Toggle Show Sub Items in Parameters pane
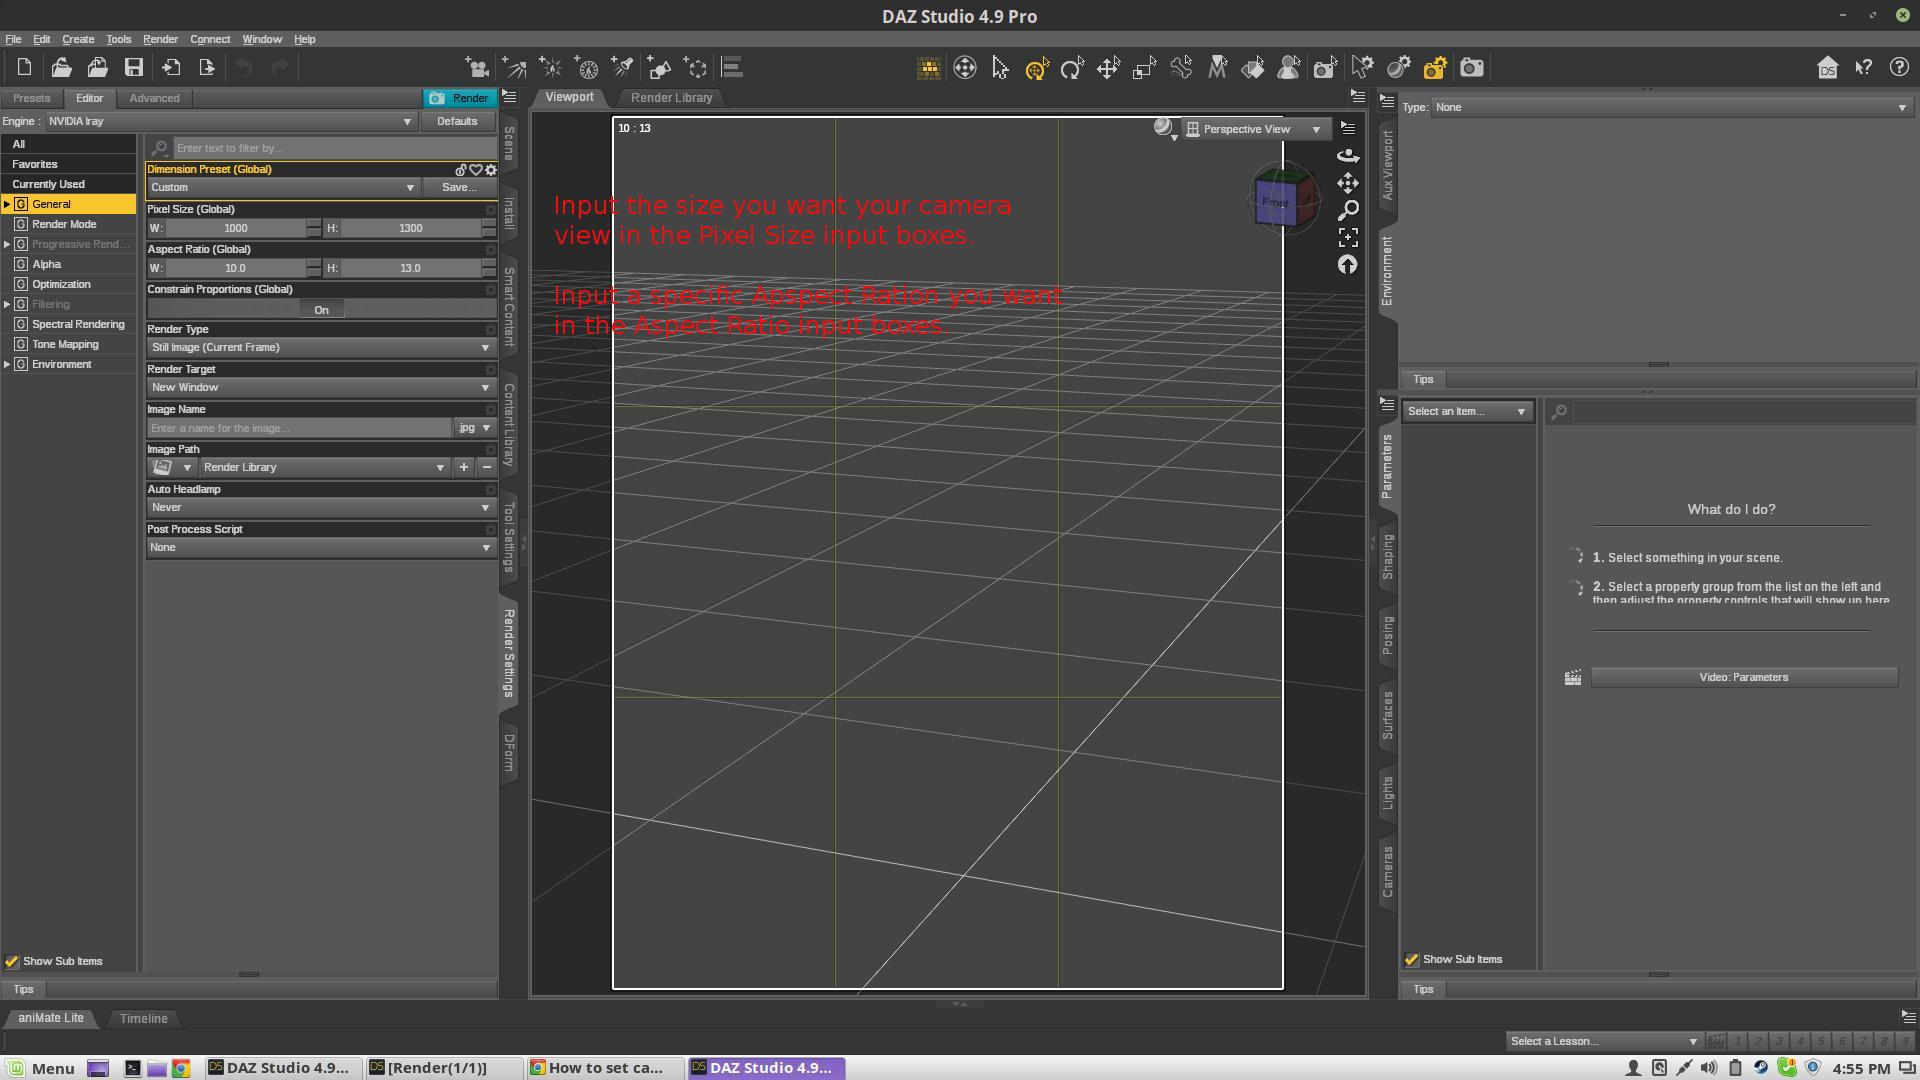The image size is (1920, 1080). pyautogui.click(x=1411, y=960)
